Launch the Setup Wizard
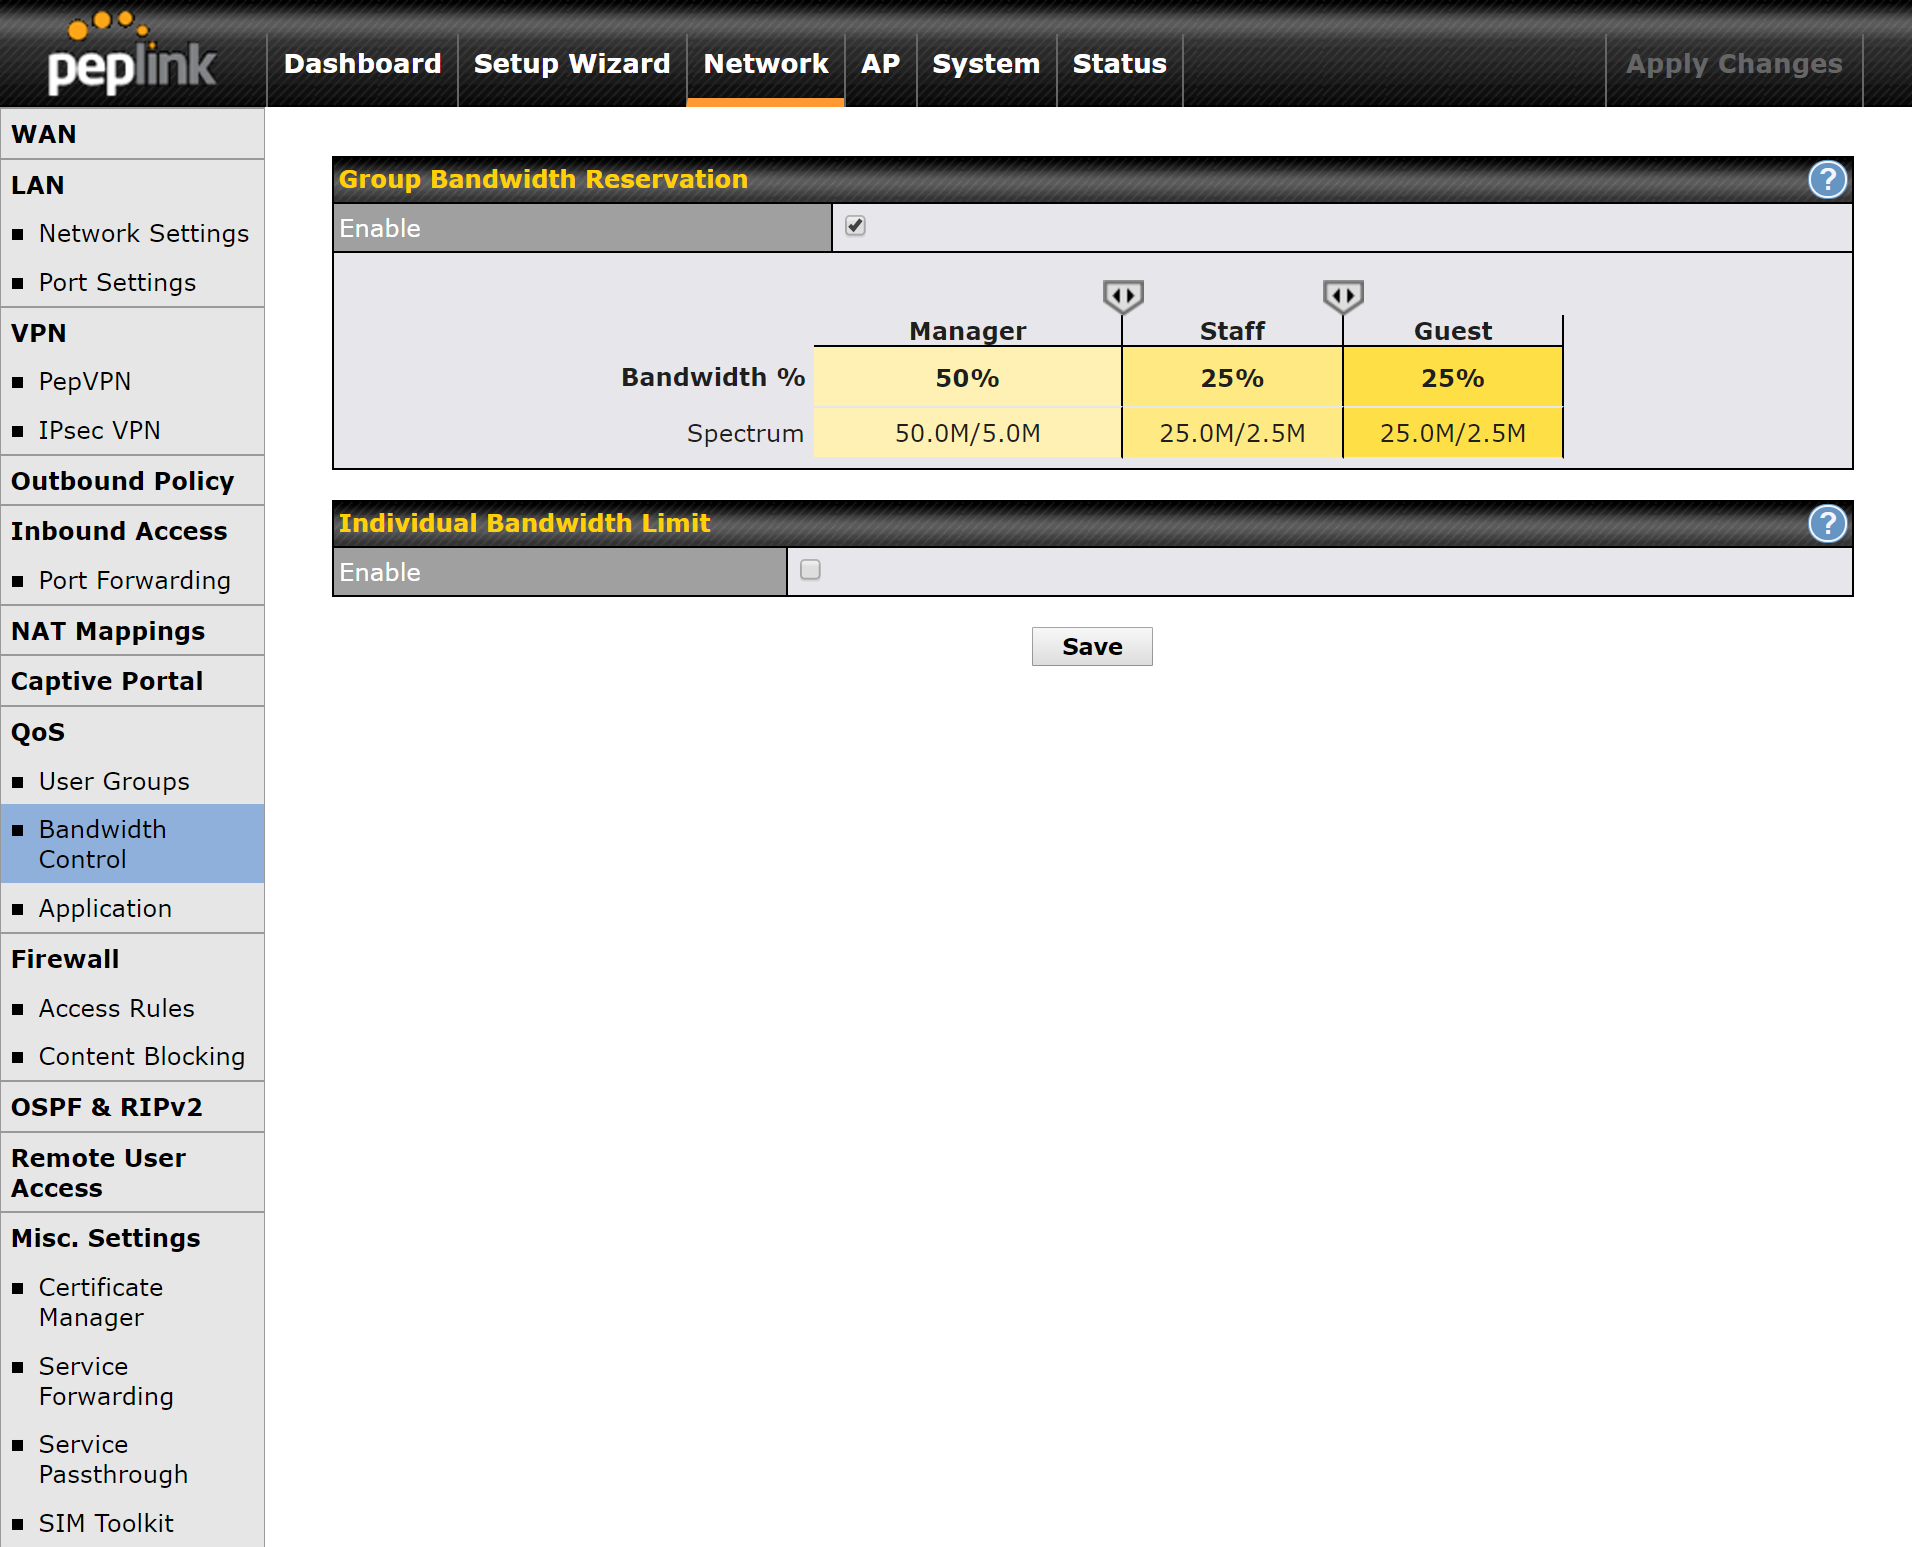1912x1547 pixels. pyautogui.click(x=571, y=63)
